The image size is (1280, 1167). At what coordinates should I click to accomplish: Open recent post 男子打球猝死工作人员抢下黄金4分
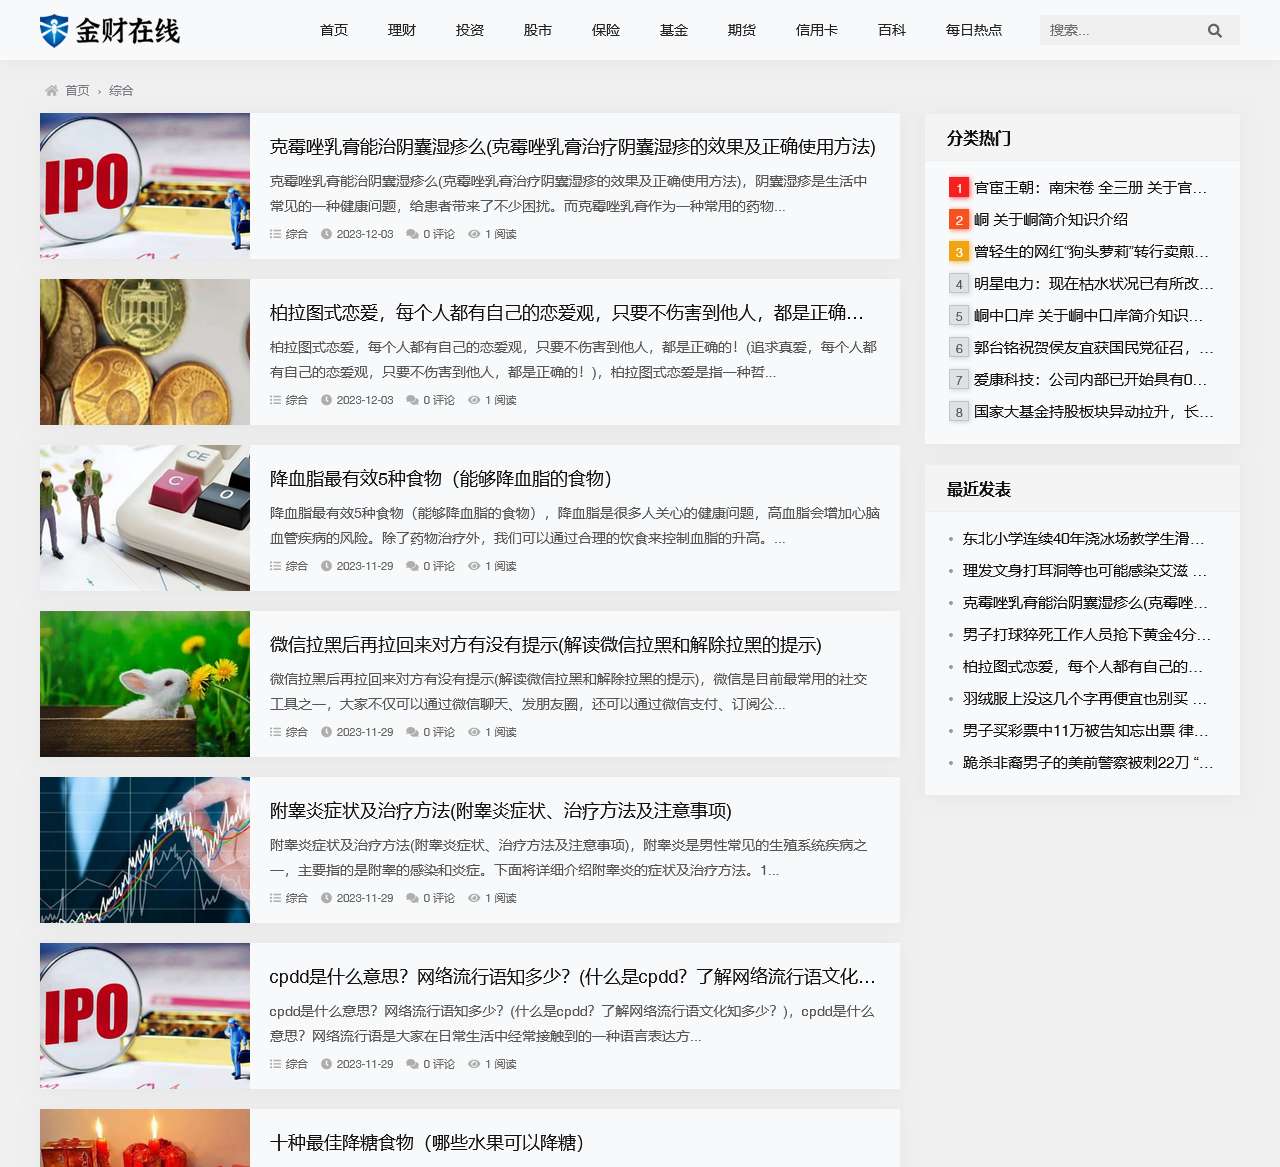click(1087, 635)
